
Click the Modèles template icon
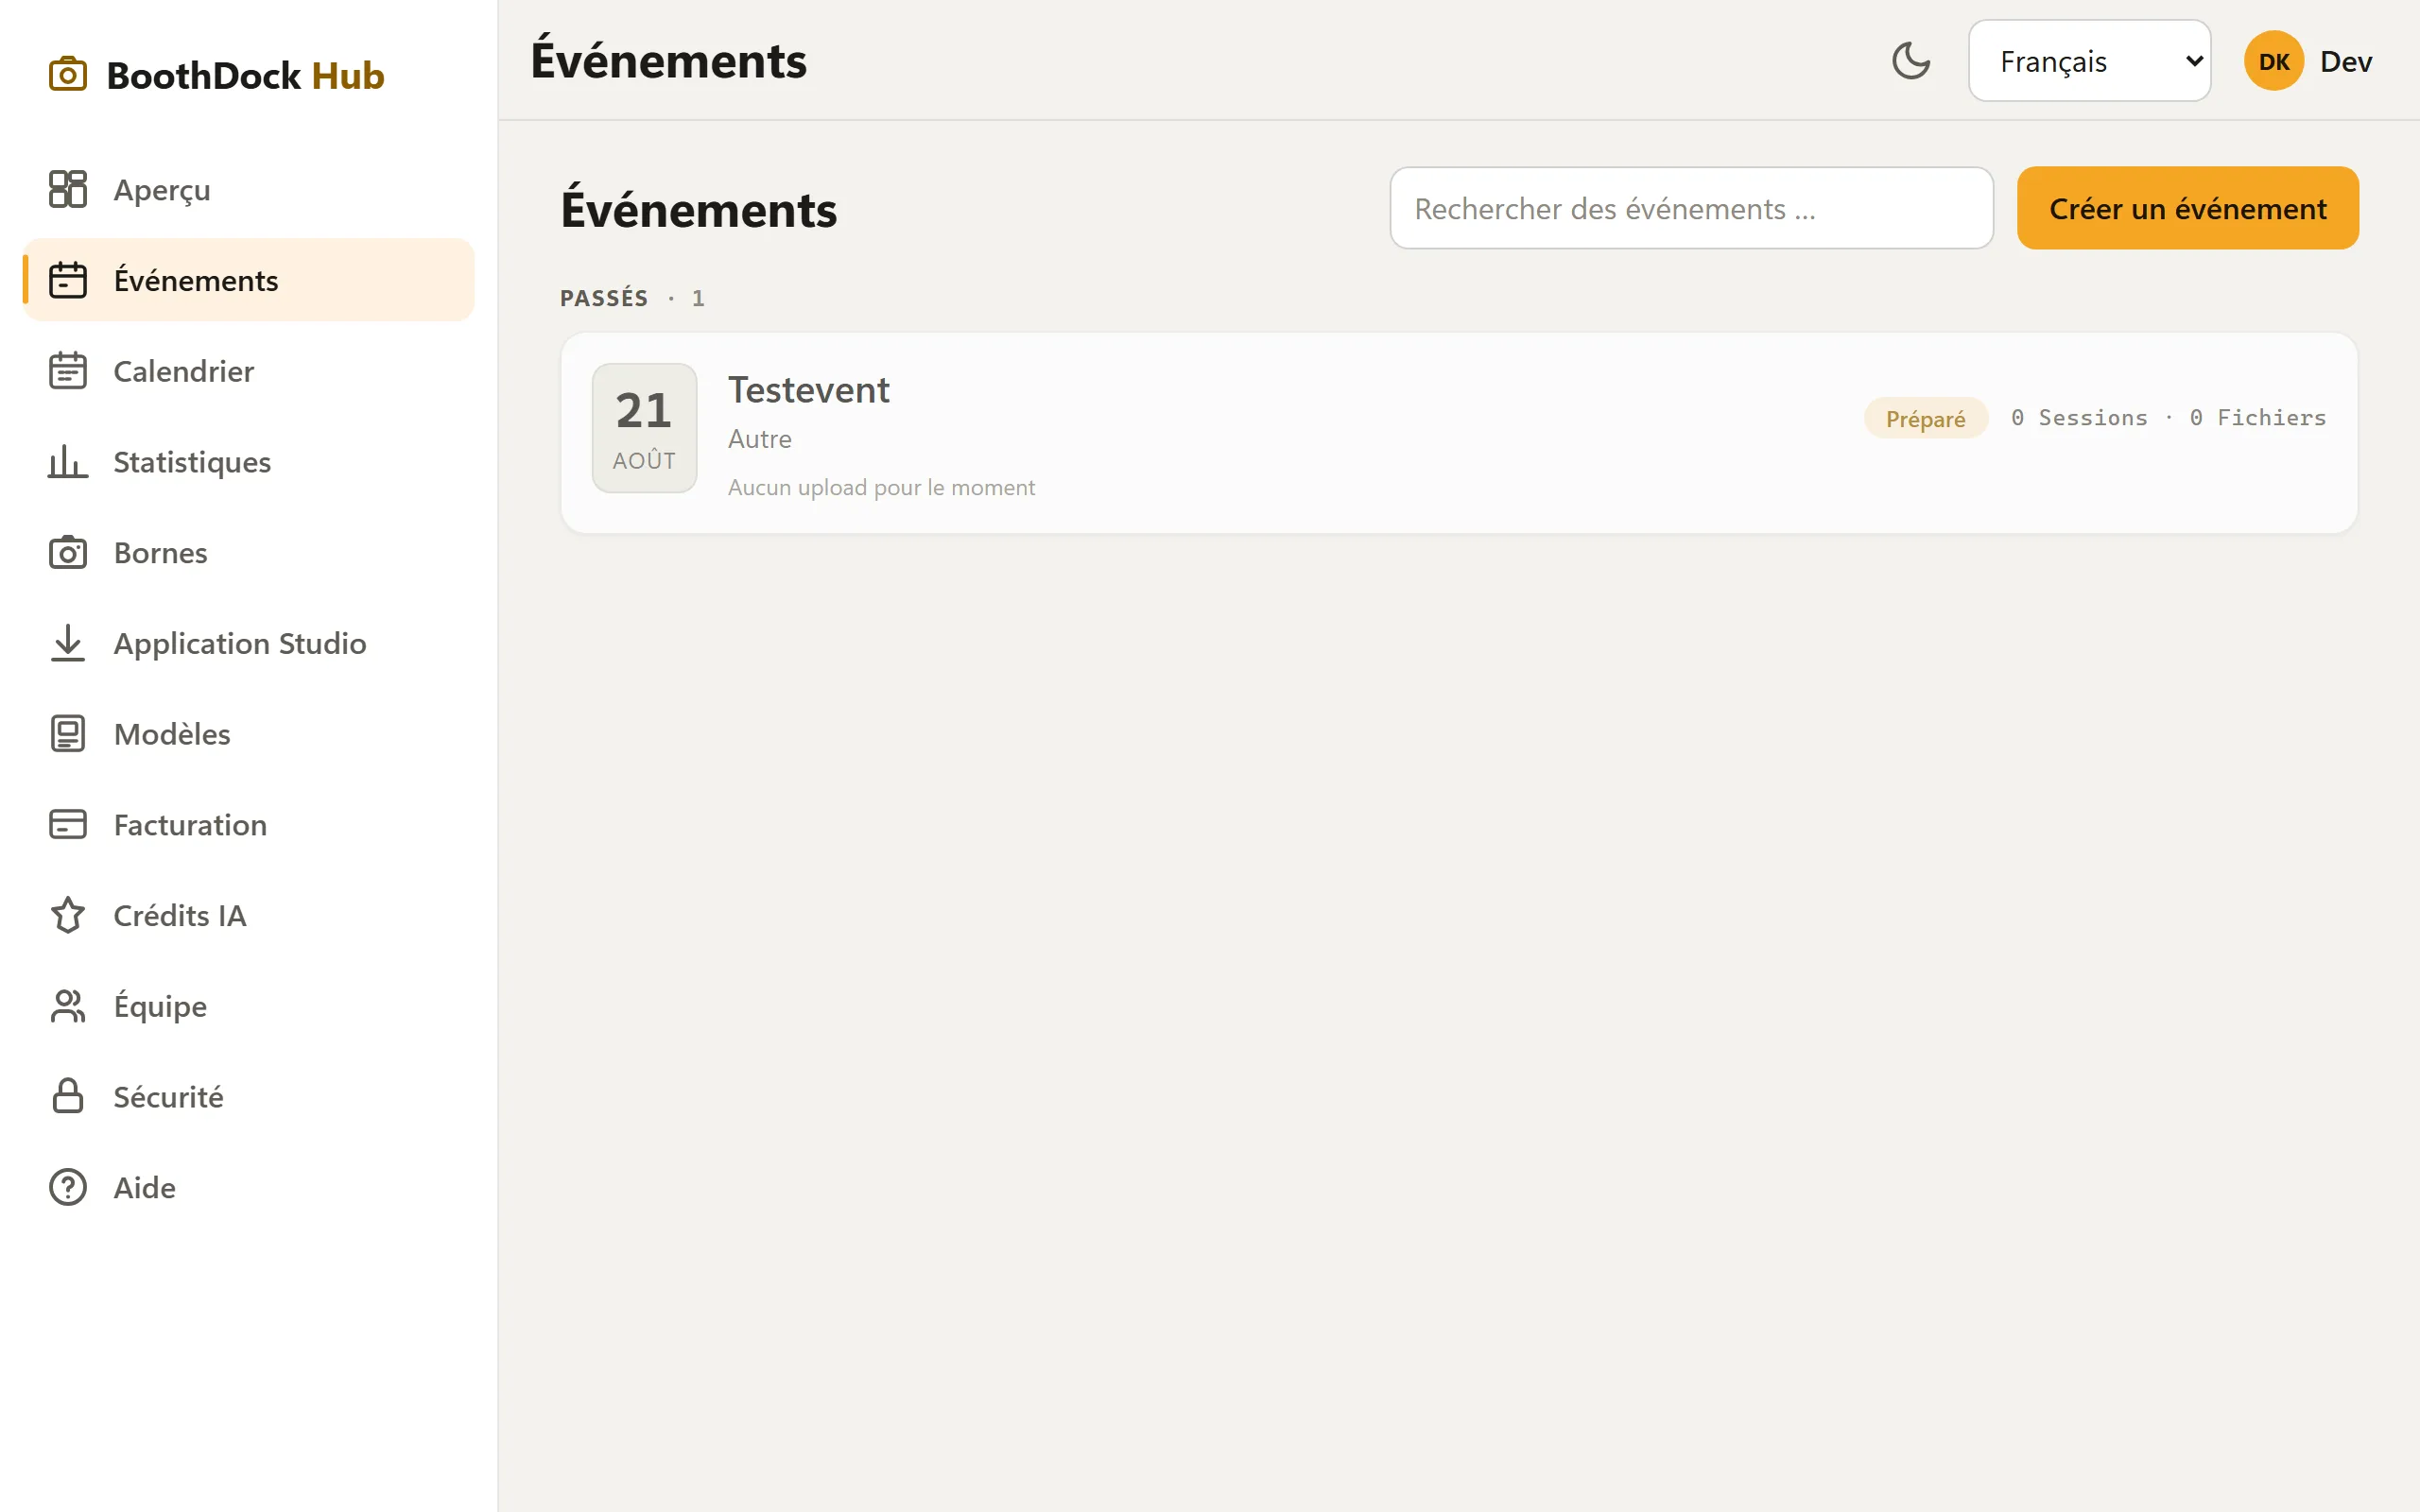[68, 734]
